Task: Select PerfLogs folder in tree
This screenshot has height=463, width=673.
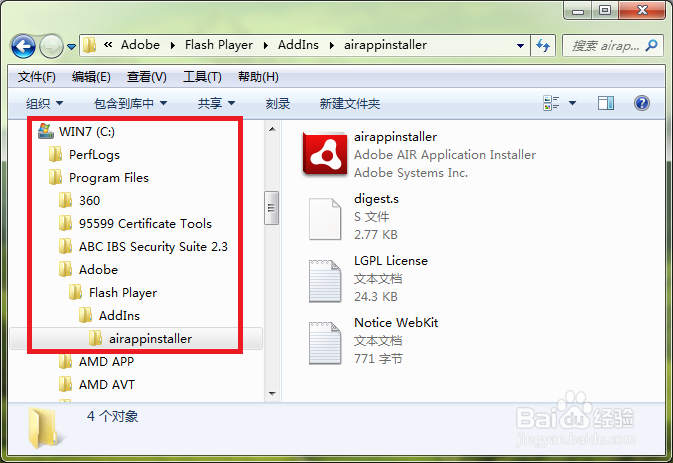Action: pyautogui.click(x=94, y=154)
